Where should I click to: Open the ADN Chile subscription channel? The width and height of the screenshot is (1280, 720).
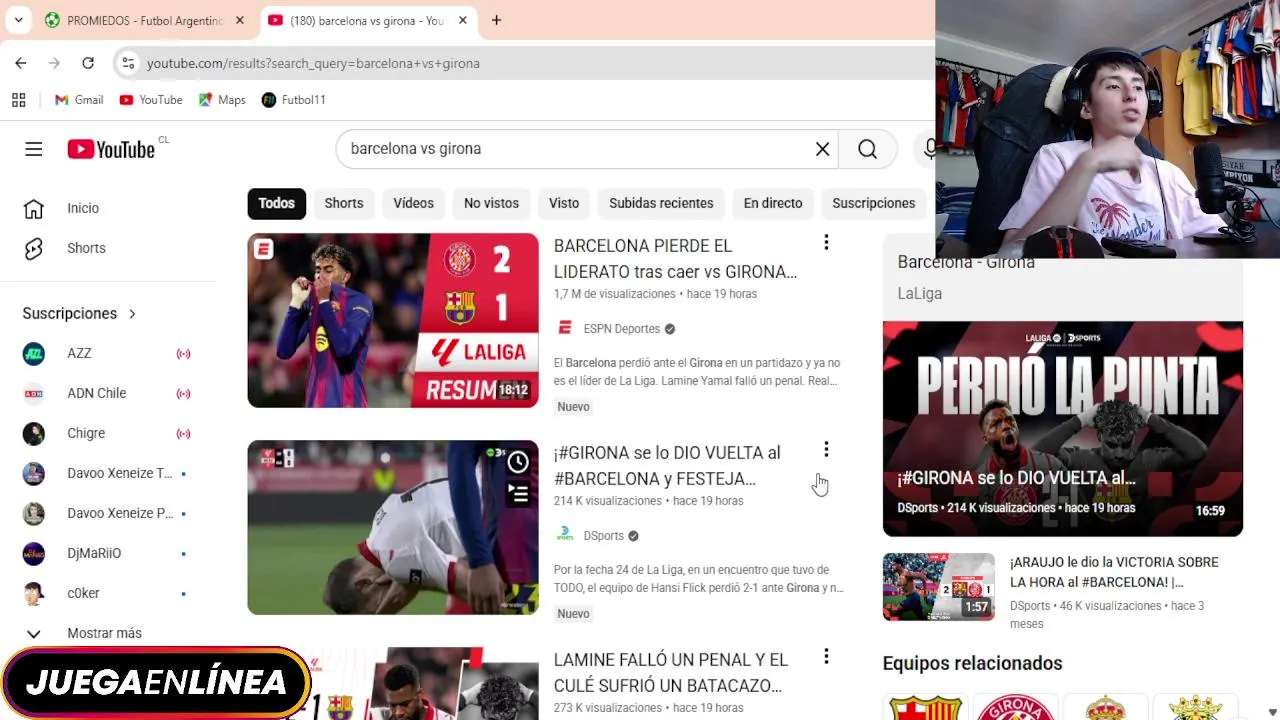(106, 393)
